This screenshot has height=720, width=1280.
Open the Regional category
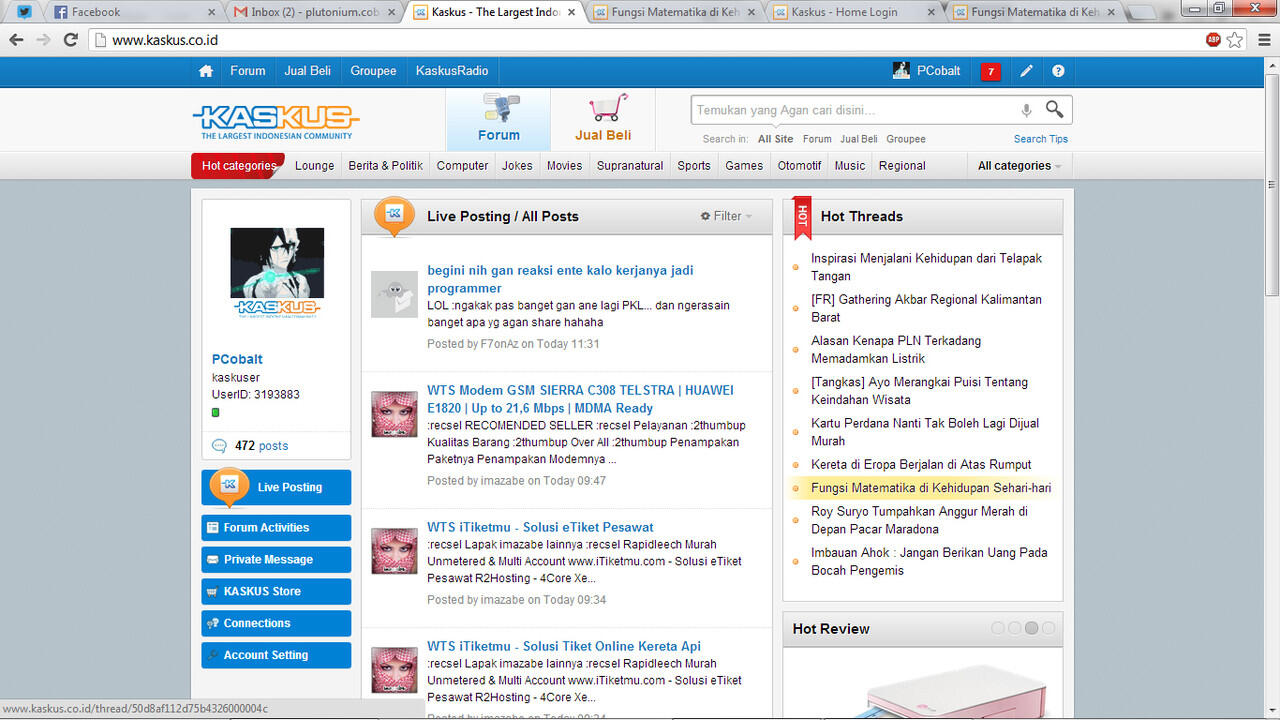click(902, 166)
